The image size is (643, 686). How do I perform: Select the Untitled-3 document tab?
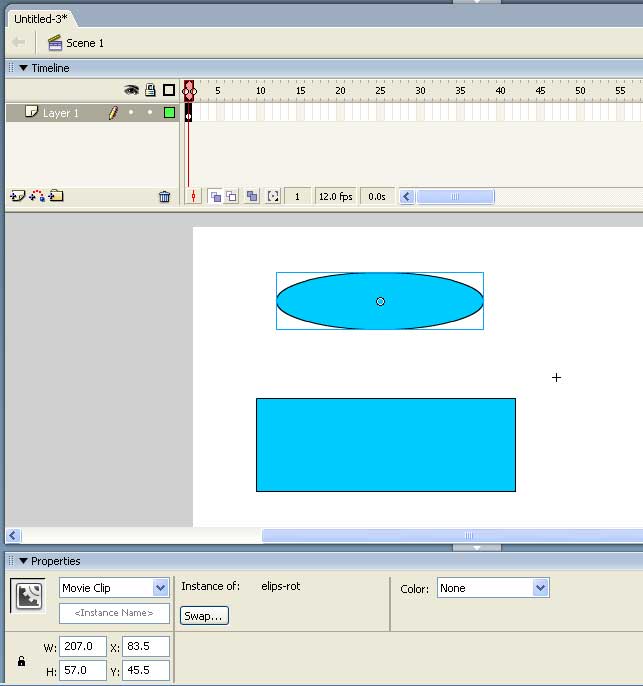(x=40, y=19)
